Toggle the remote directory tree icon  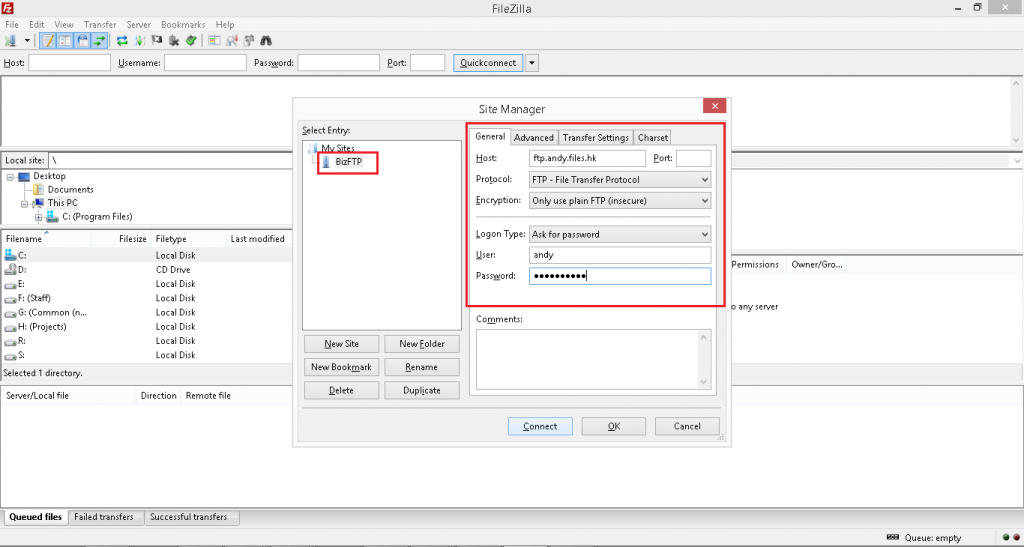(82, 40)
